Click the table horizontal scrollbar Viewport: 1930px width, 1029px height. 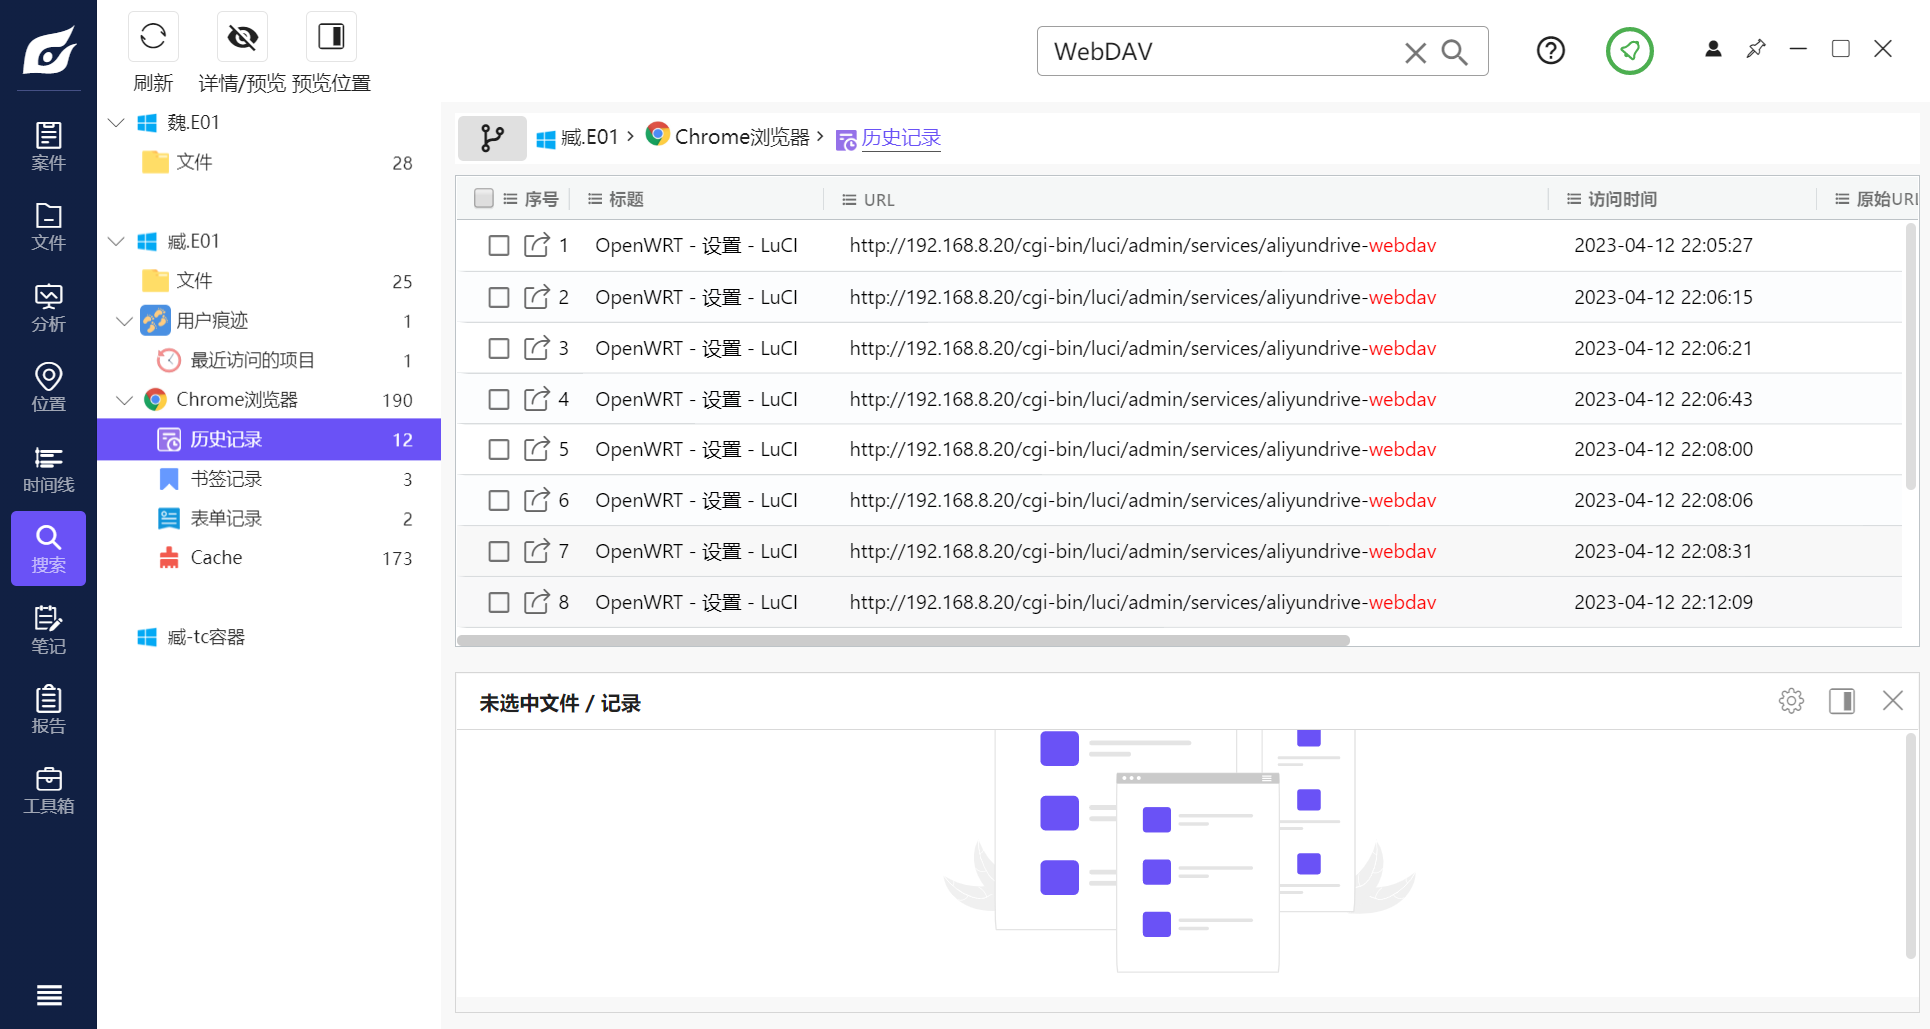pyautogui.click(x=903, y=640)
